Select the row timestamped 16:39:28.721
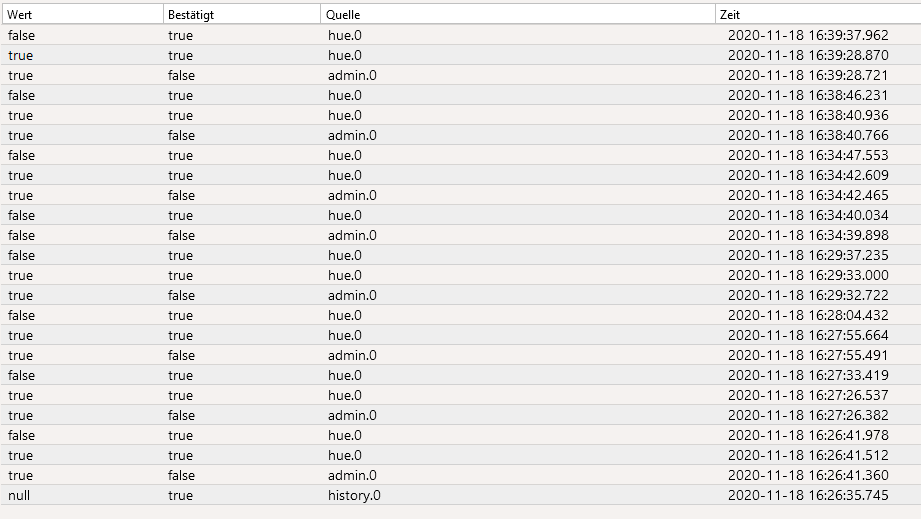921x519 pixels. (460, 75)
